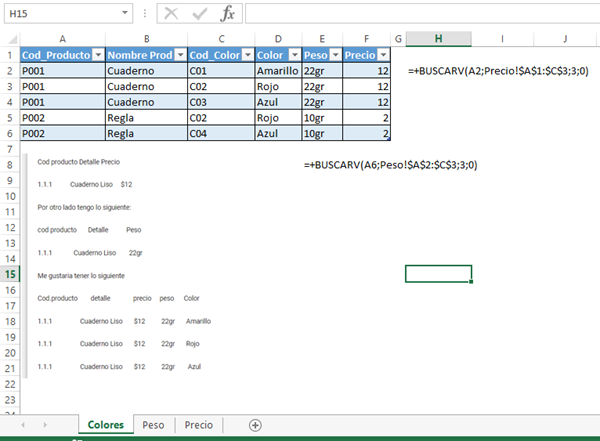This screenshot has height=441, width=600.
Task: Switch to the Colores sheet tab
Action: (106, 425)
